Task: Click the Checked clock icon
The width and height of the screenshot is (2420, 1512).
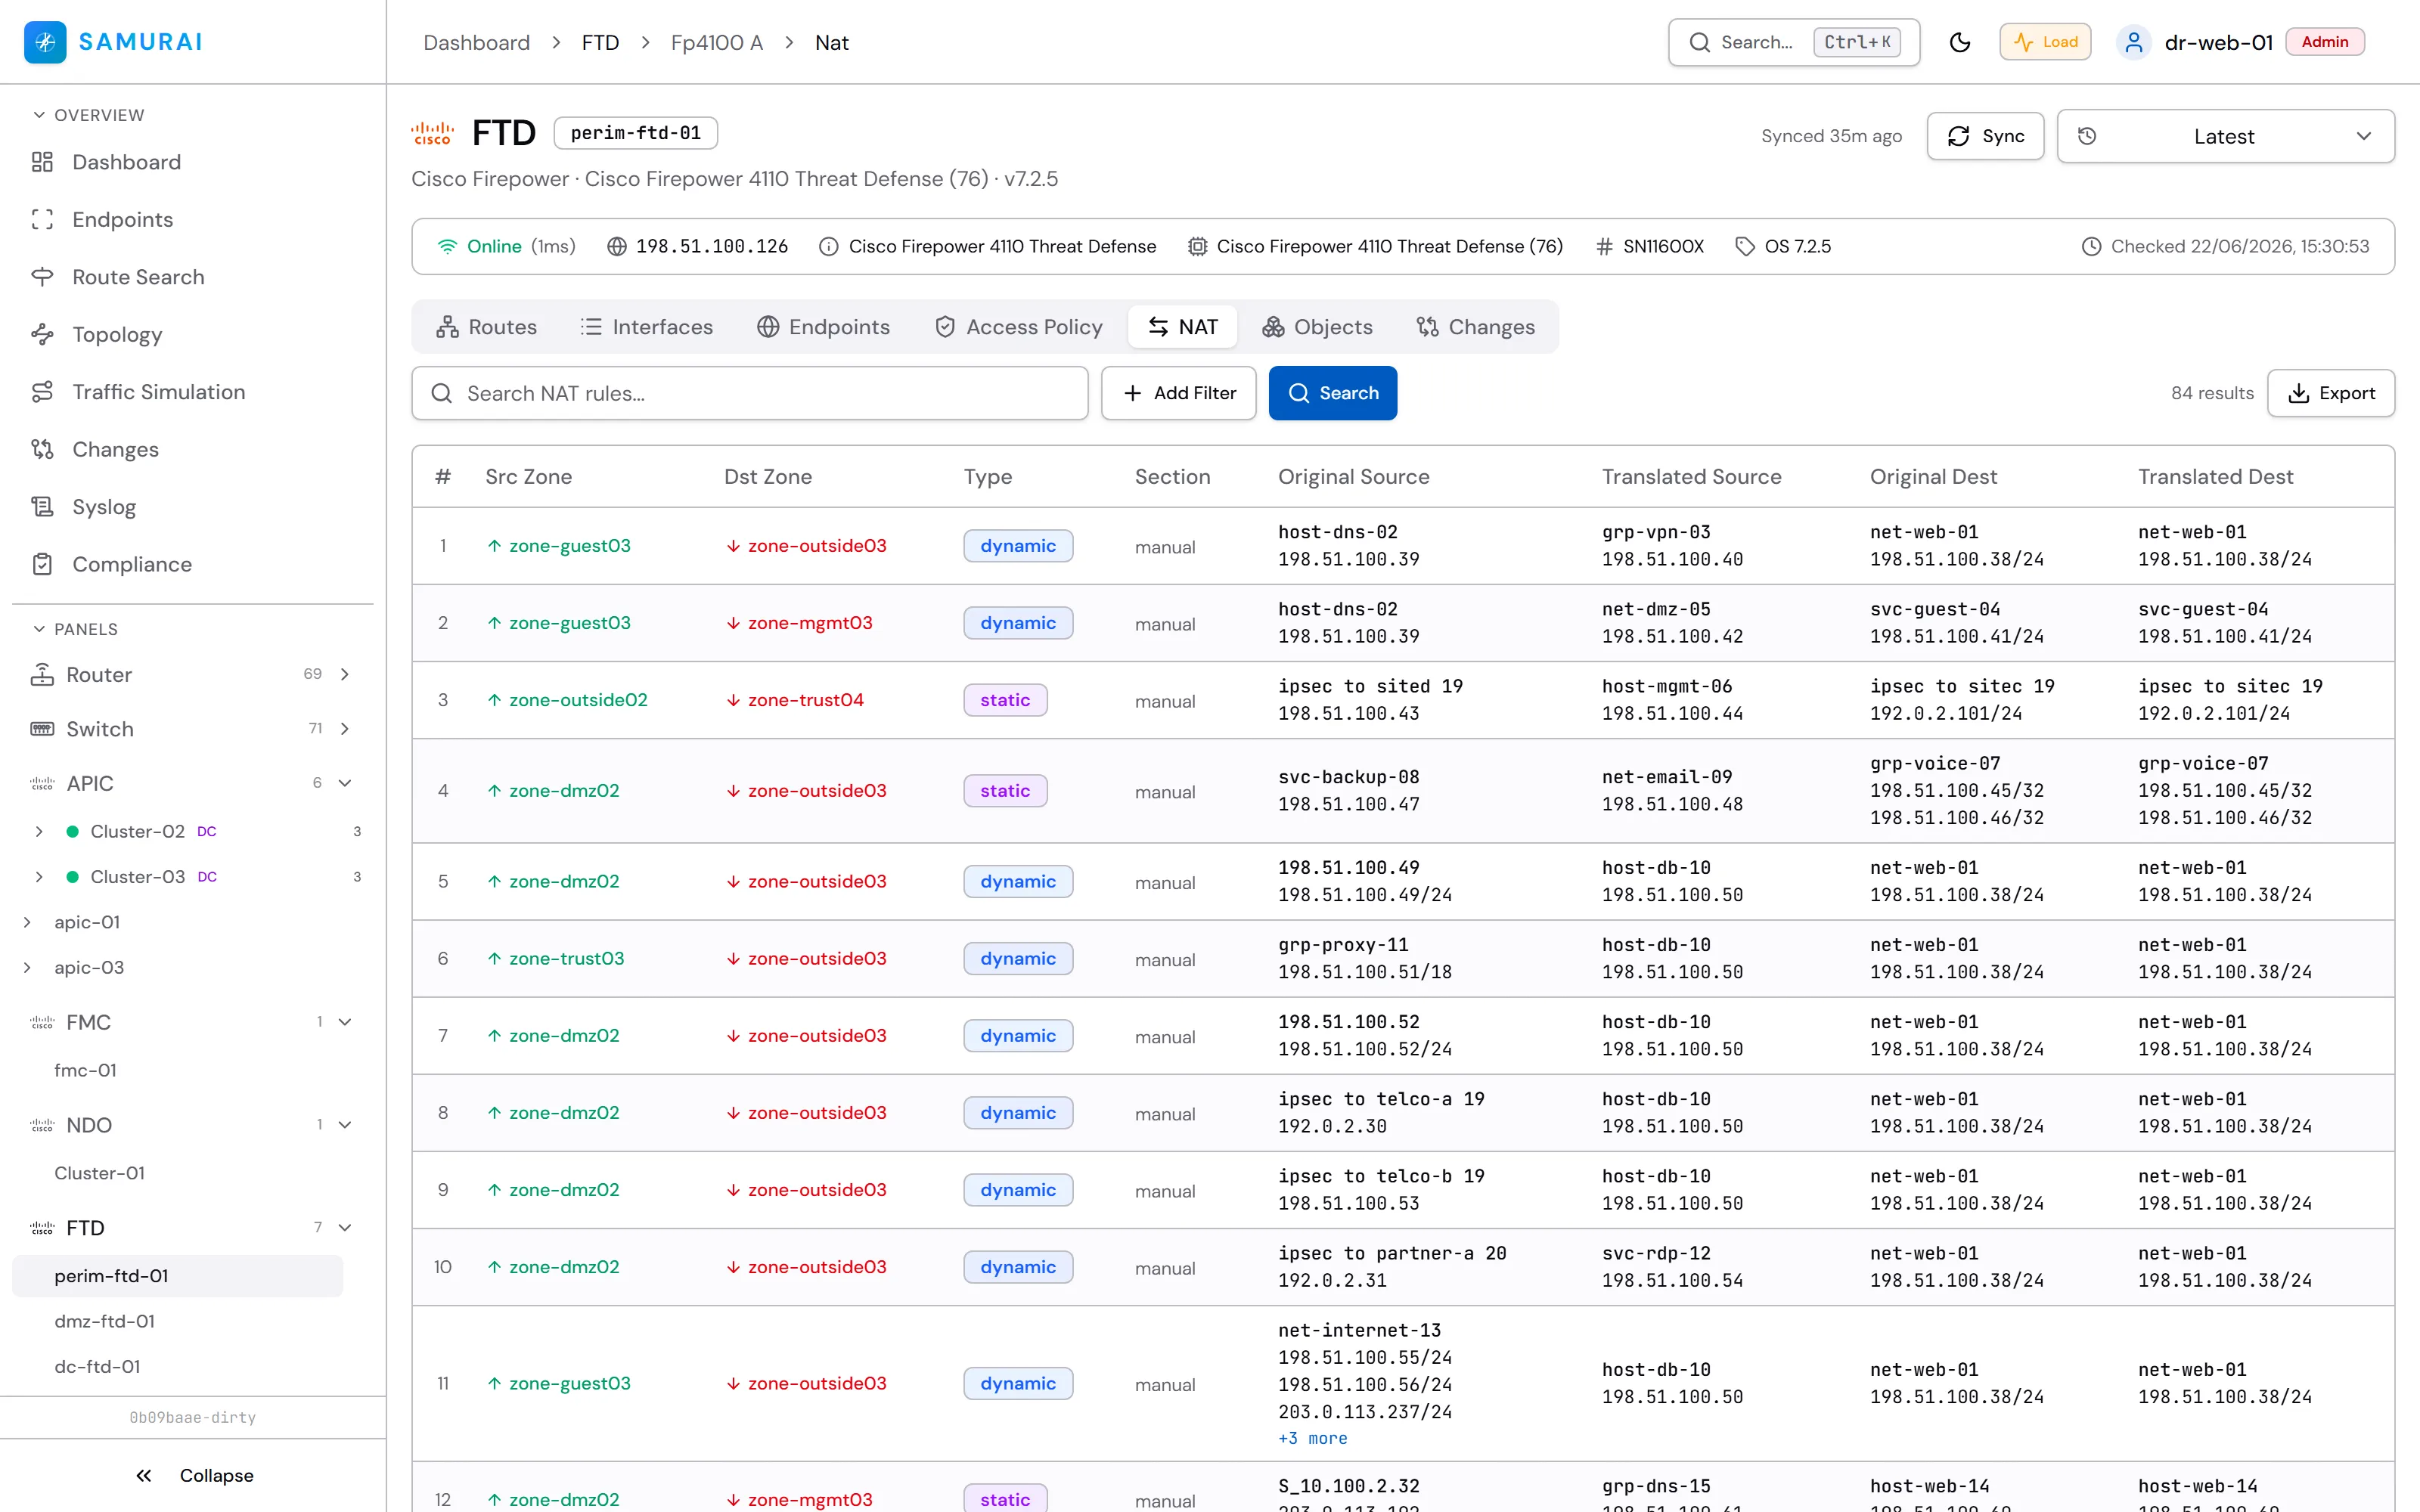Action: pos(2091,246)
